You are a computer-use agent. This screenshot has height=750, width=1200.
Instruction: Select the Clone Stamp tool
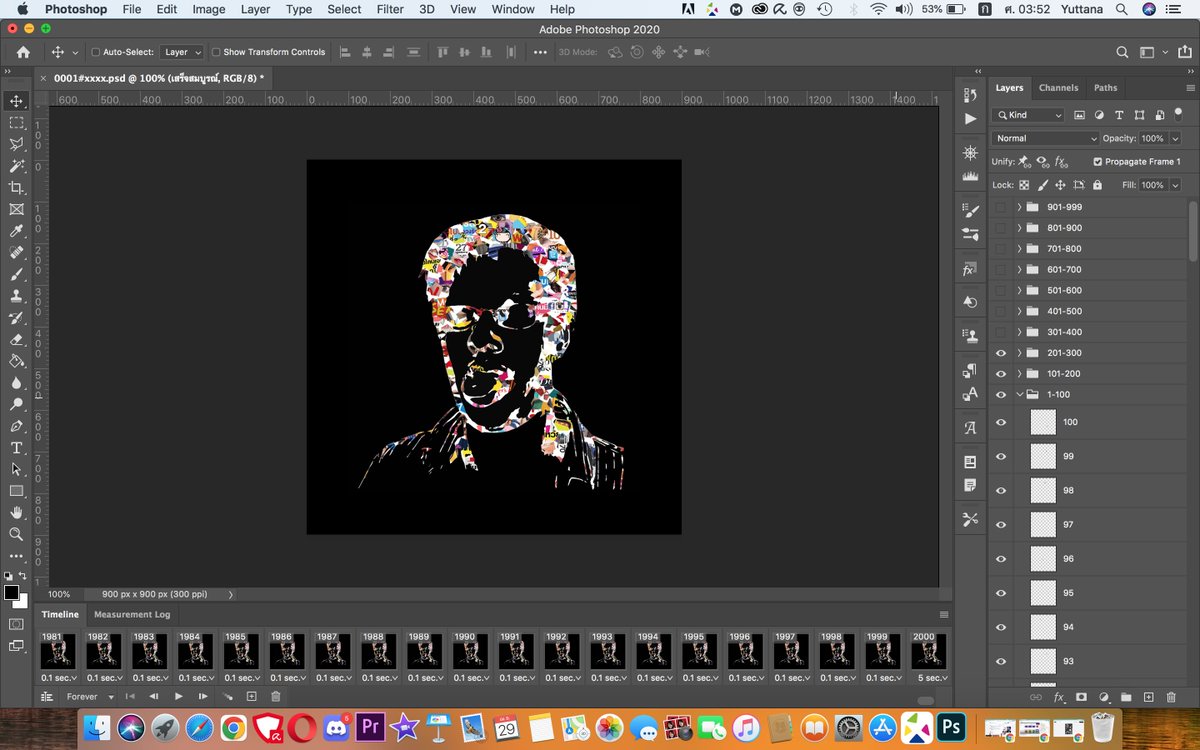coord(16,296)
